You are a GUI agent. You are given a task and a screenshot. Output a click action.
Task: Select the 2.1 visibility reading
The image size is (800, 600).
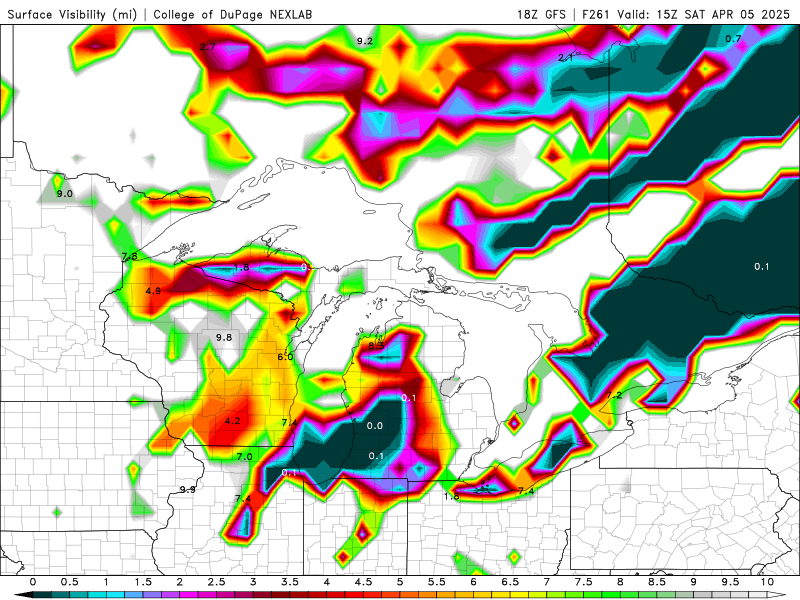click(x=565, y=58)
